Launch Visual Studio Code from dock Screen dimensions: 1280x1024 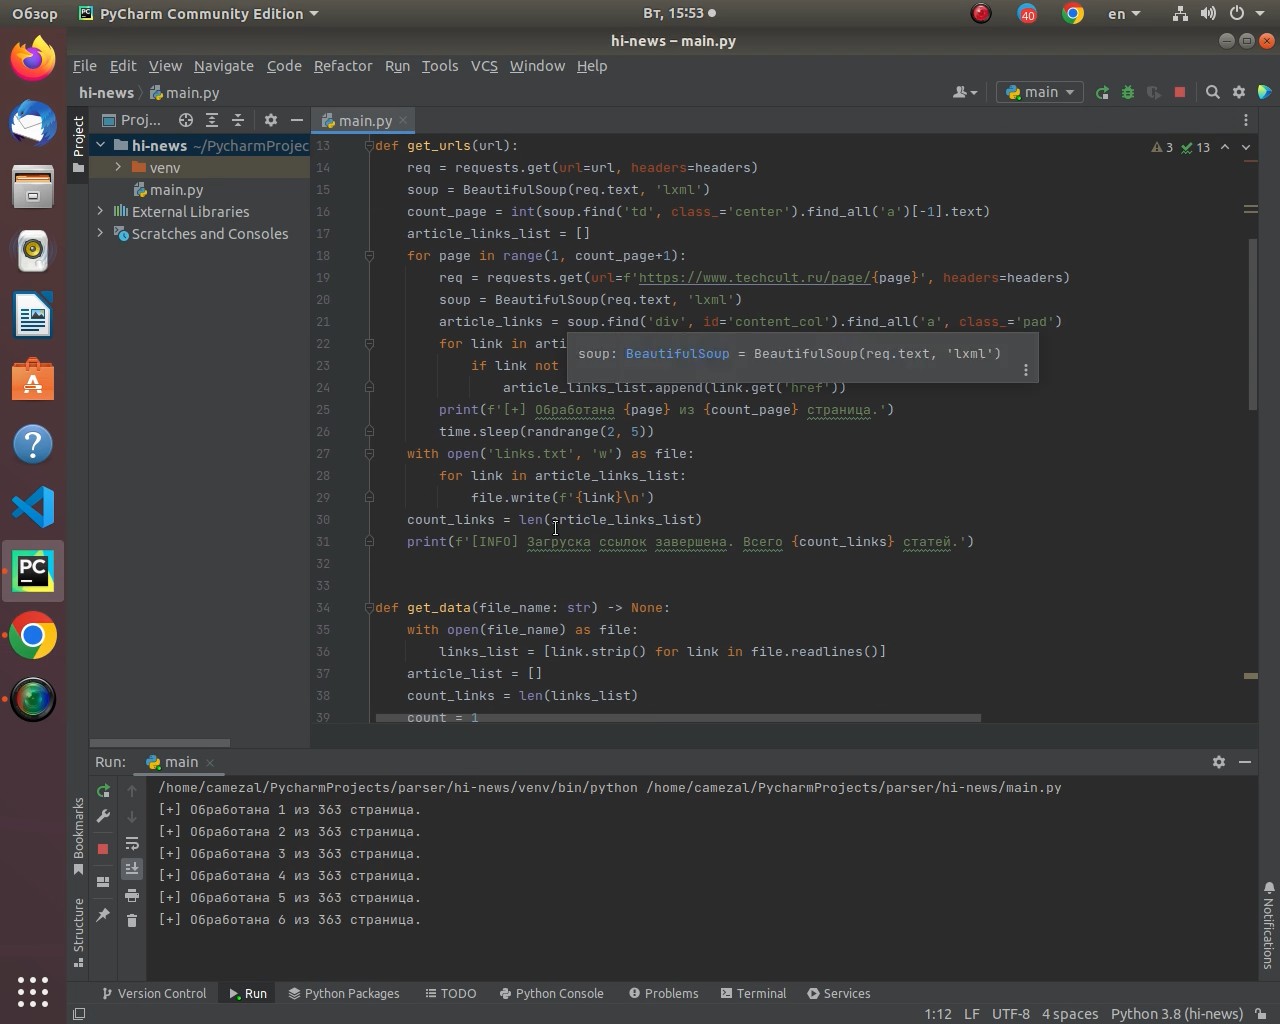tap(33, 508)
